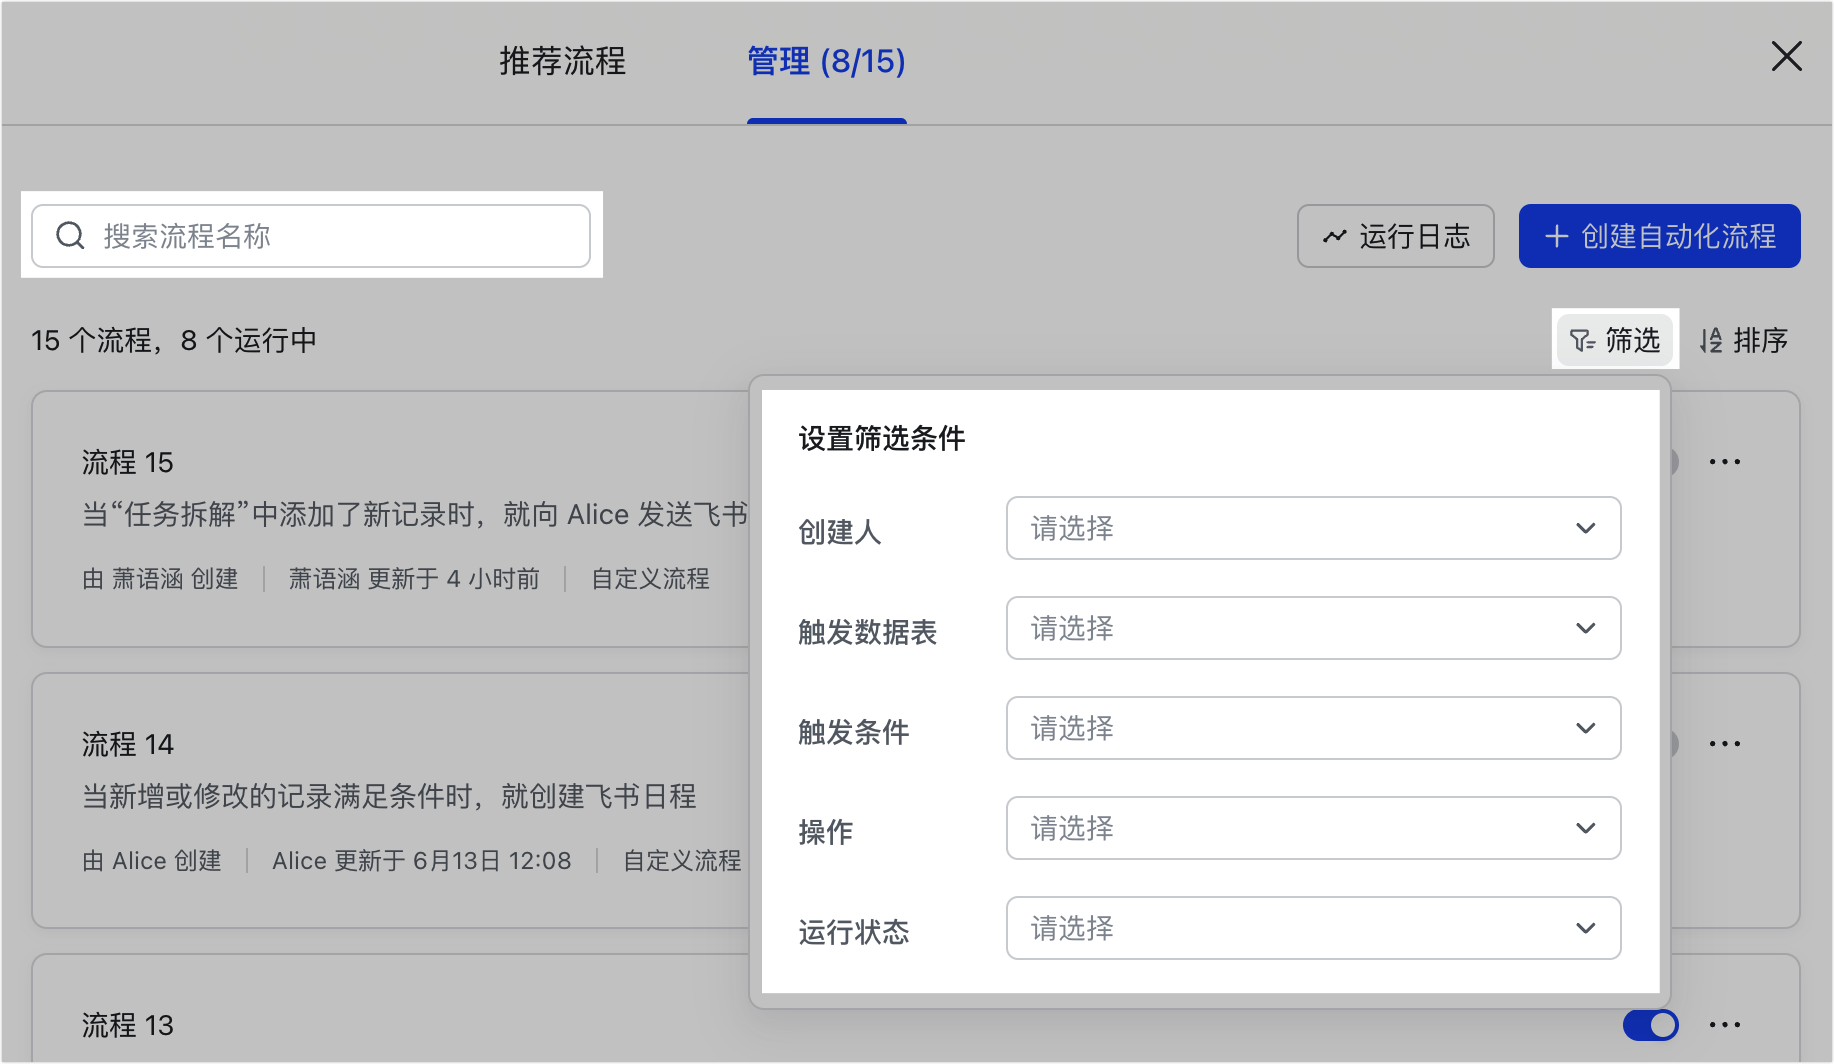Open more options for 流程 15
Viewport: 1834px width, 1064px height.
(1724, 462)
